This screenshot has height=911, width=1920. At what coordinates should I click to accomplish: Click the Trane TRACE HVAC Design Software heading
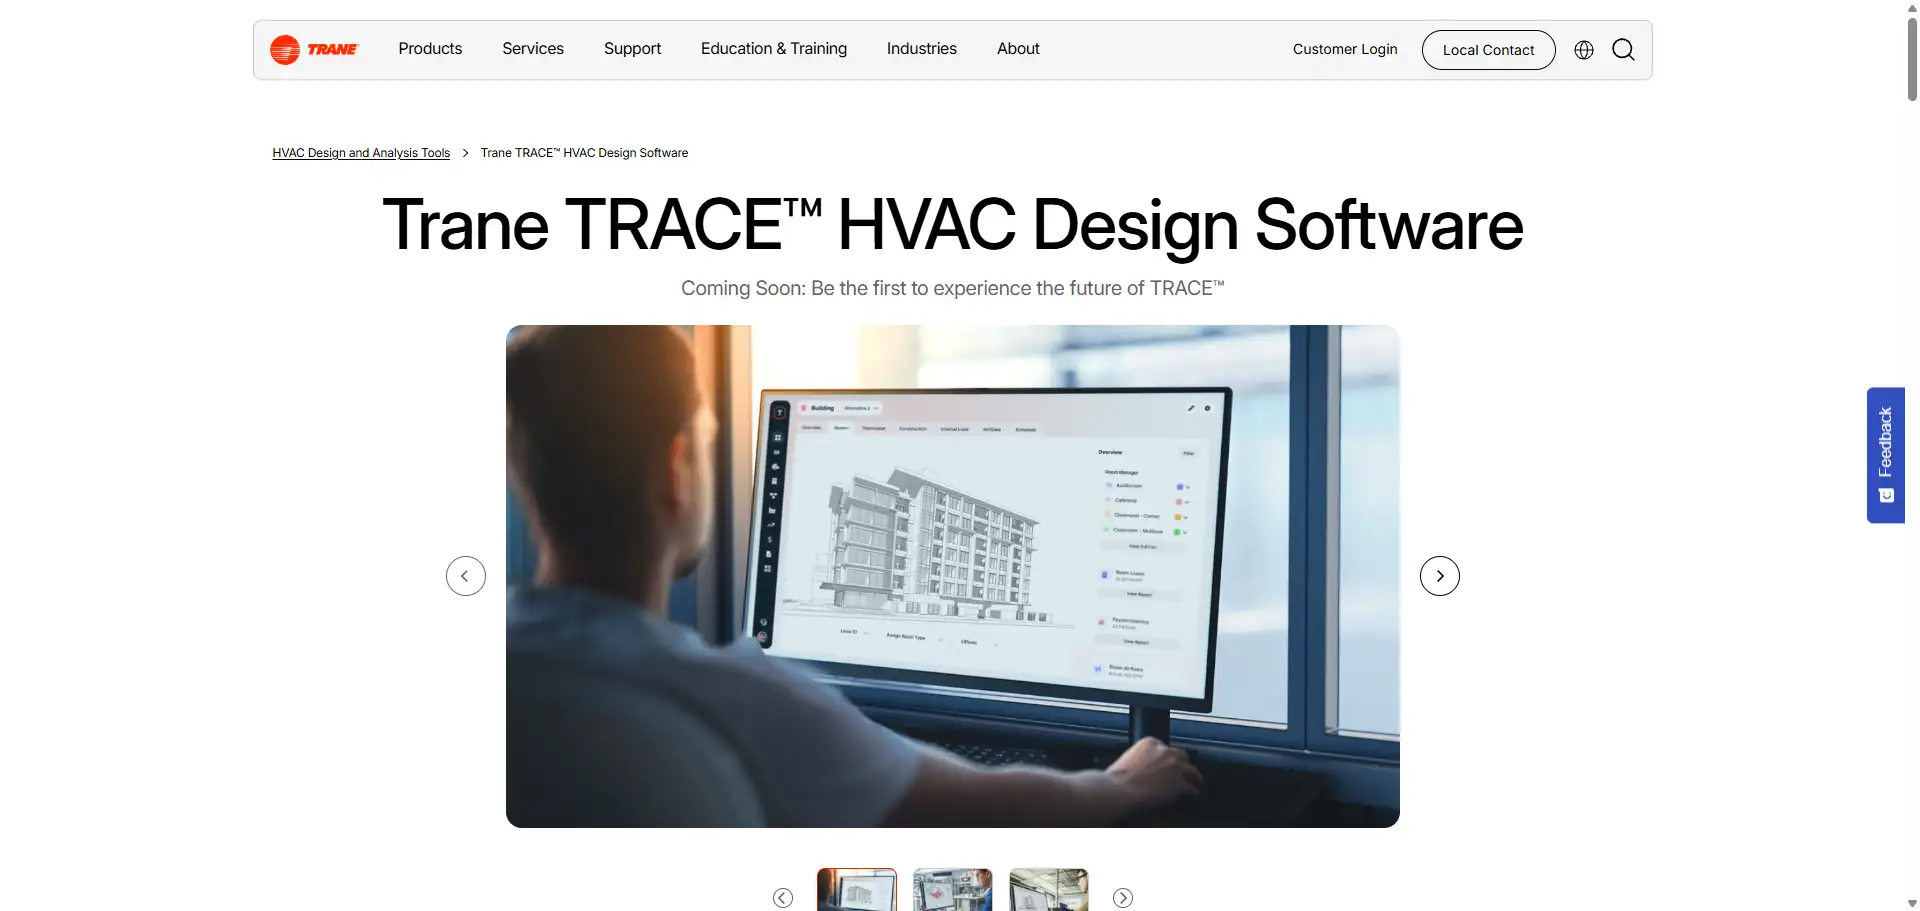coord(953,225)
